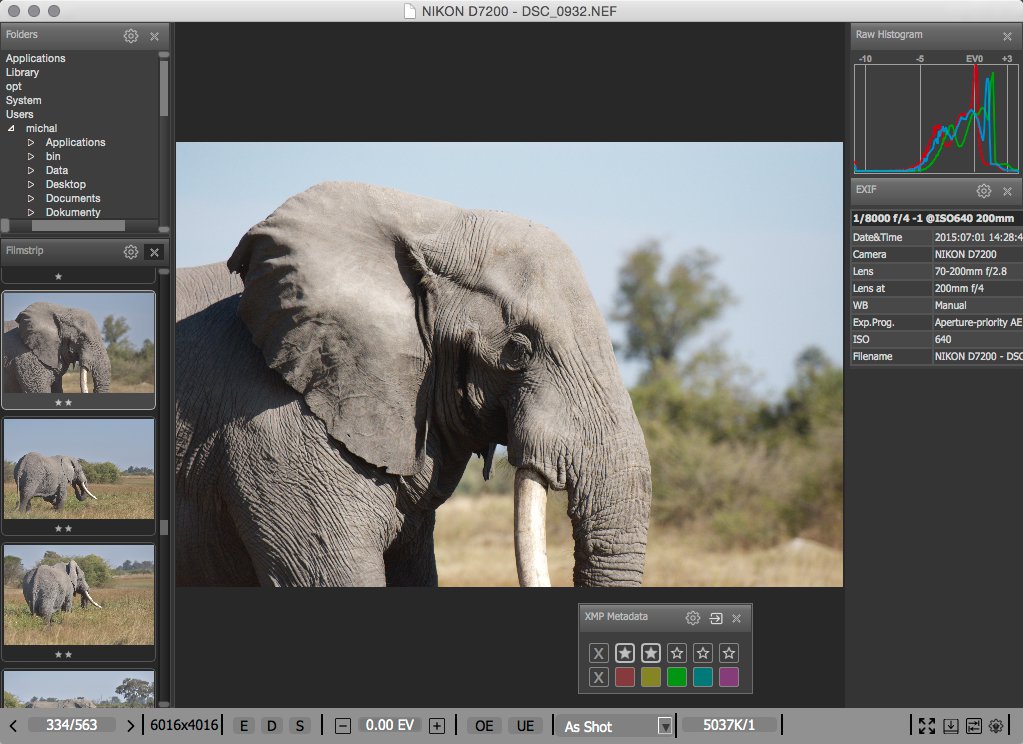Select the Users folder
This screenshot has width=1023, height=744.
click(20, 114)
